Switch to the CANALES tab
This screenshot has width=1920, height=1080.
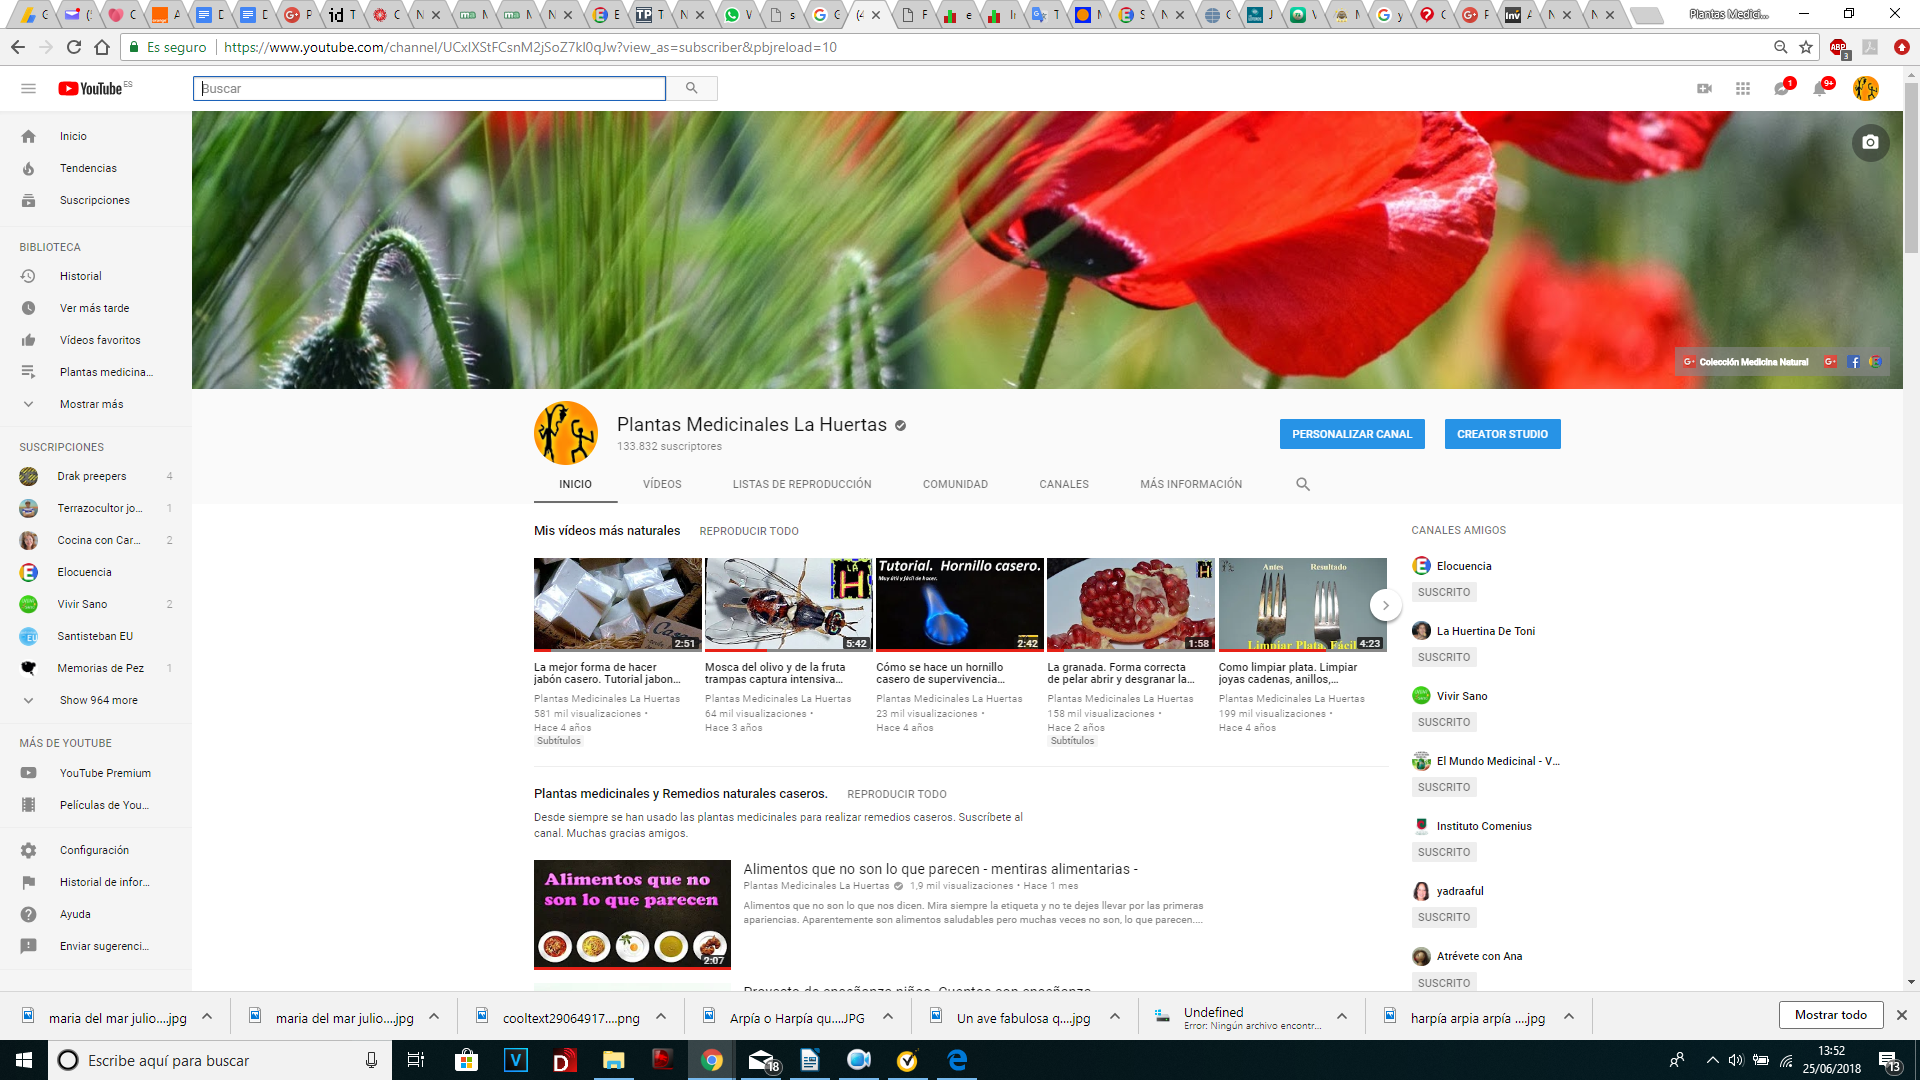(1064, 484)
